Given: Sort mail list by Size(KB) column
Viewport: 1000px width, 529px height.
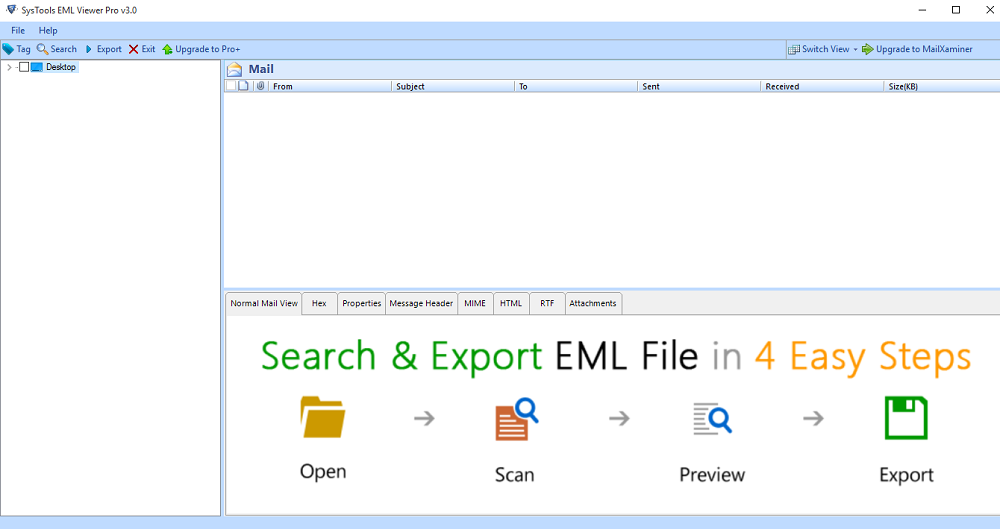Looking at the screenshot, I should [x=942, y=86].
